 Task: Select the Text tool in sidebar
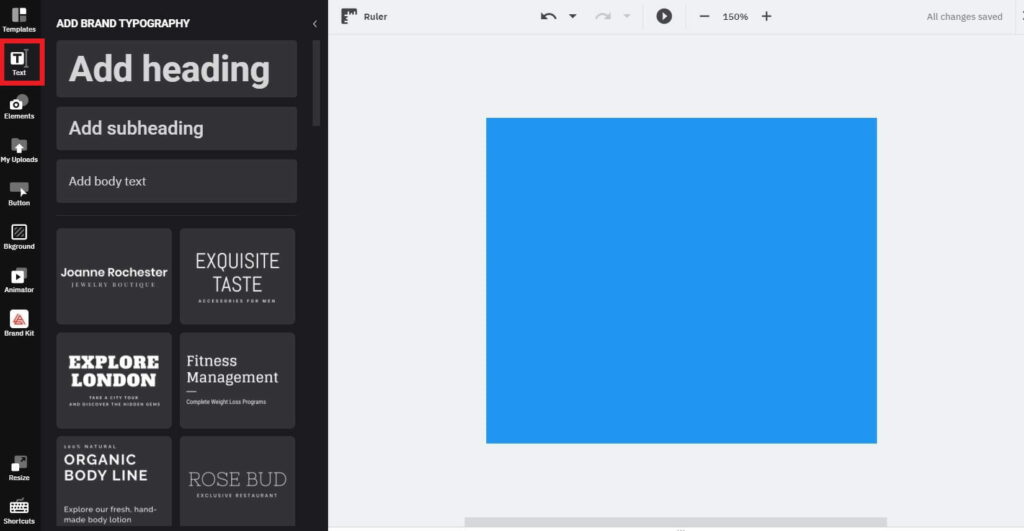[19, 62]
